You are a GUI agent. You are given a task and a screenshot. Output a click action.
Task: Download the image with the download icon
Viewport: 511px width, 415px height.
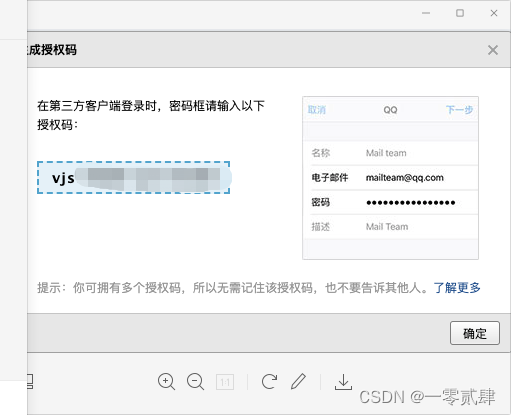pos(343,382)
